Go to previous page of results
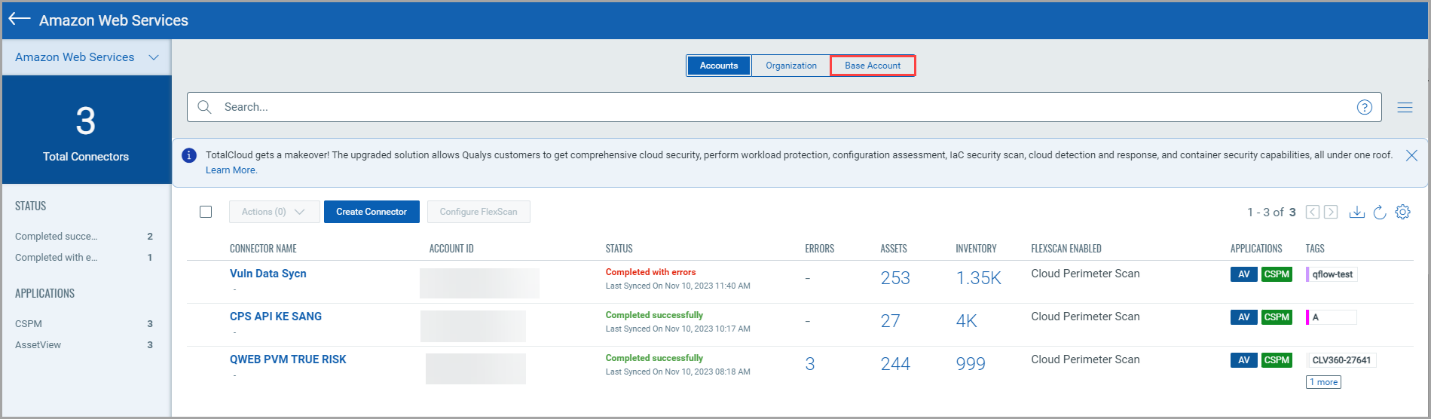This screenshot has width=1431, height=419. 1312,212
